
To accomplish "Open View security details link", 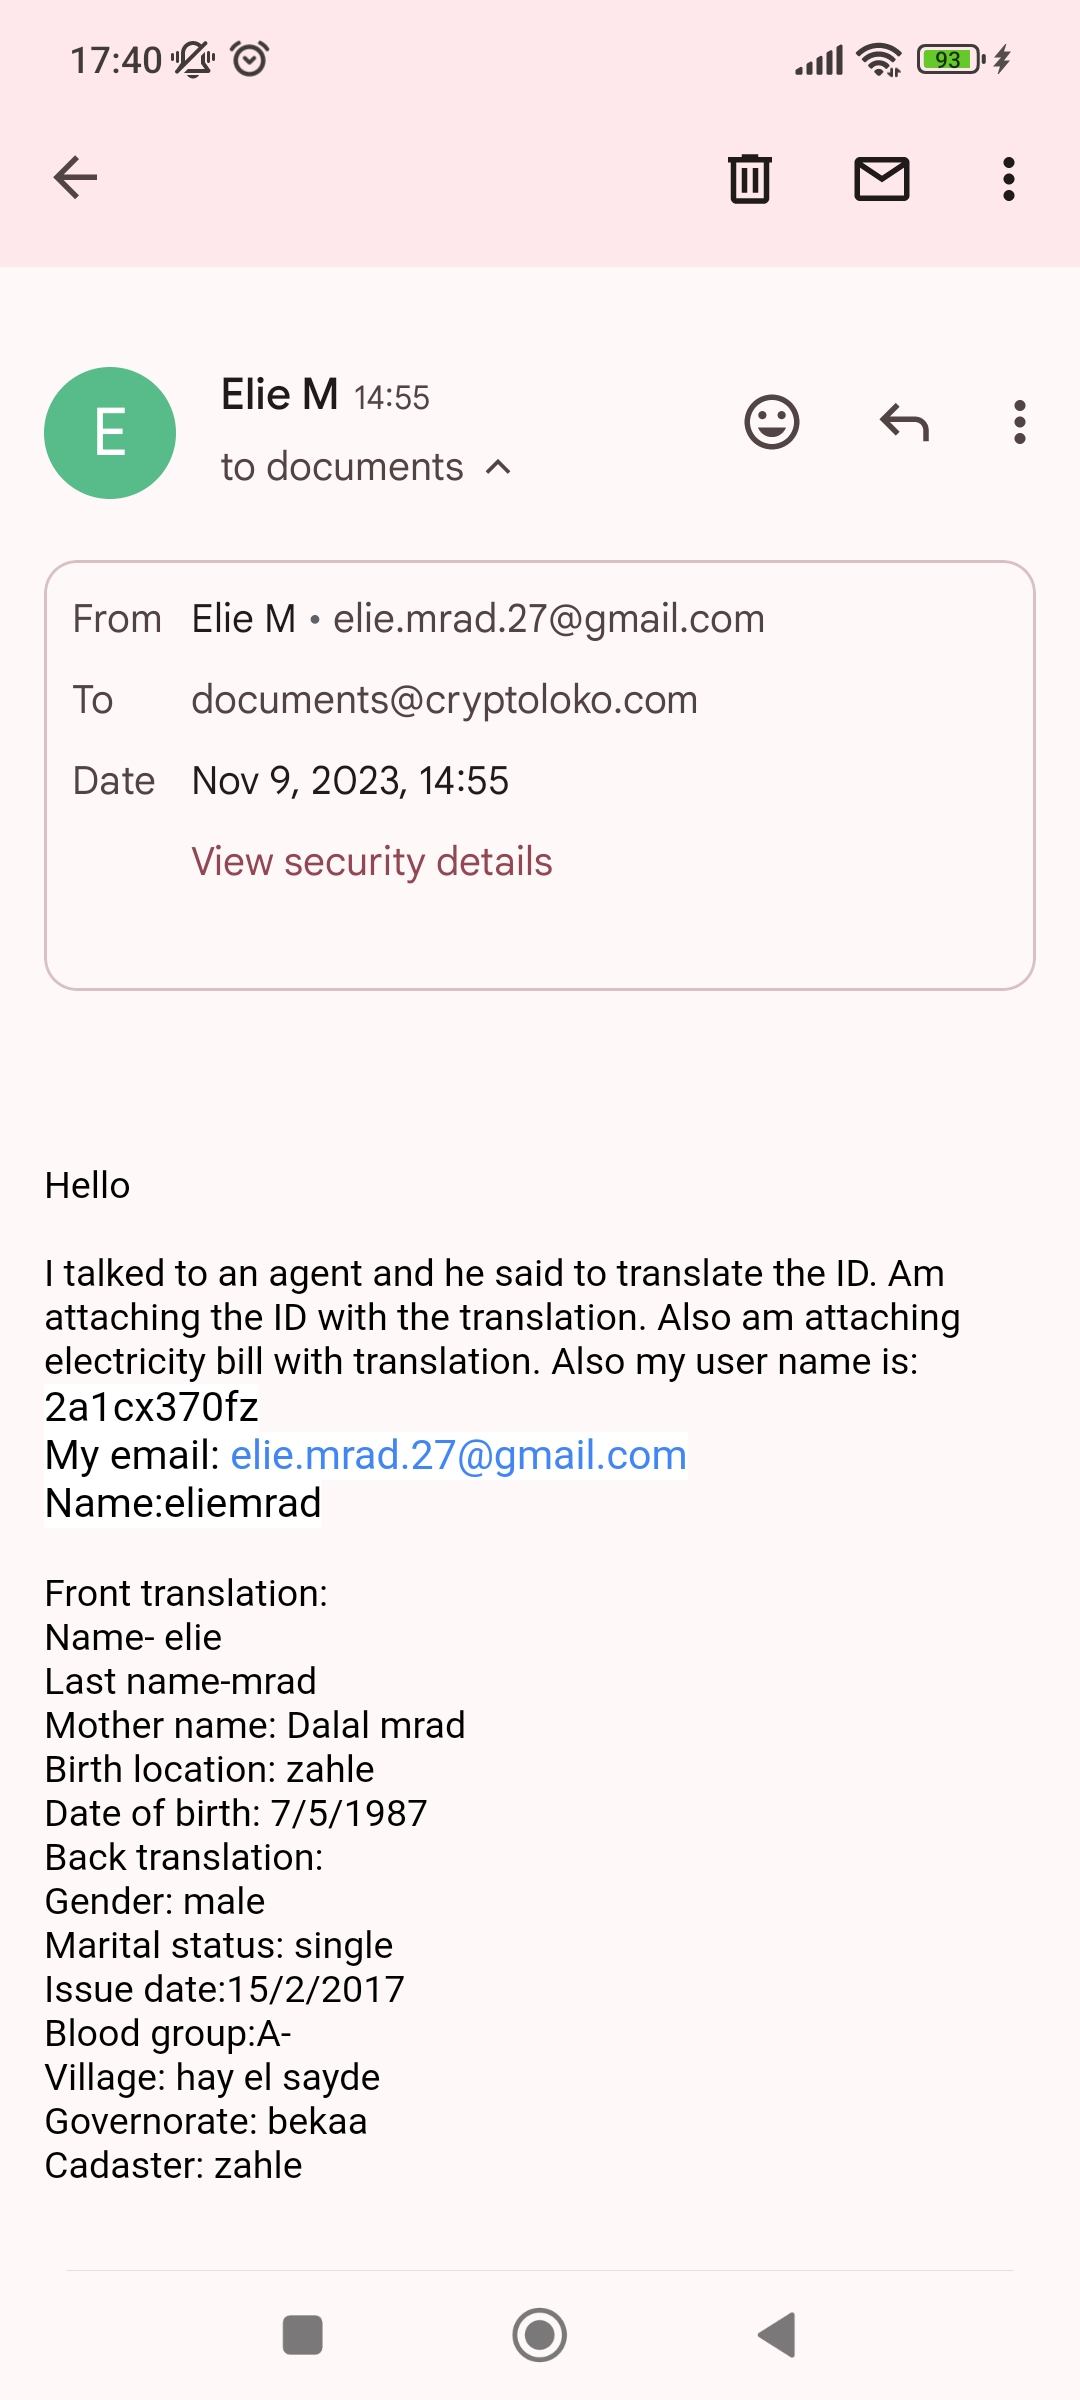I will [x=371, y=862].
